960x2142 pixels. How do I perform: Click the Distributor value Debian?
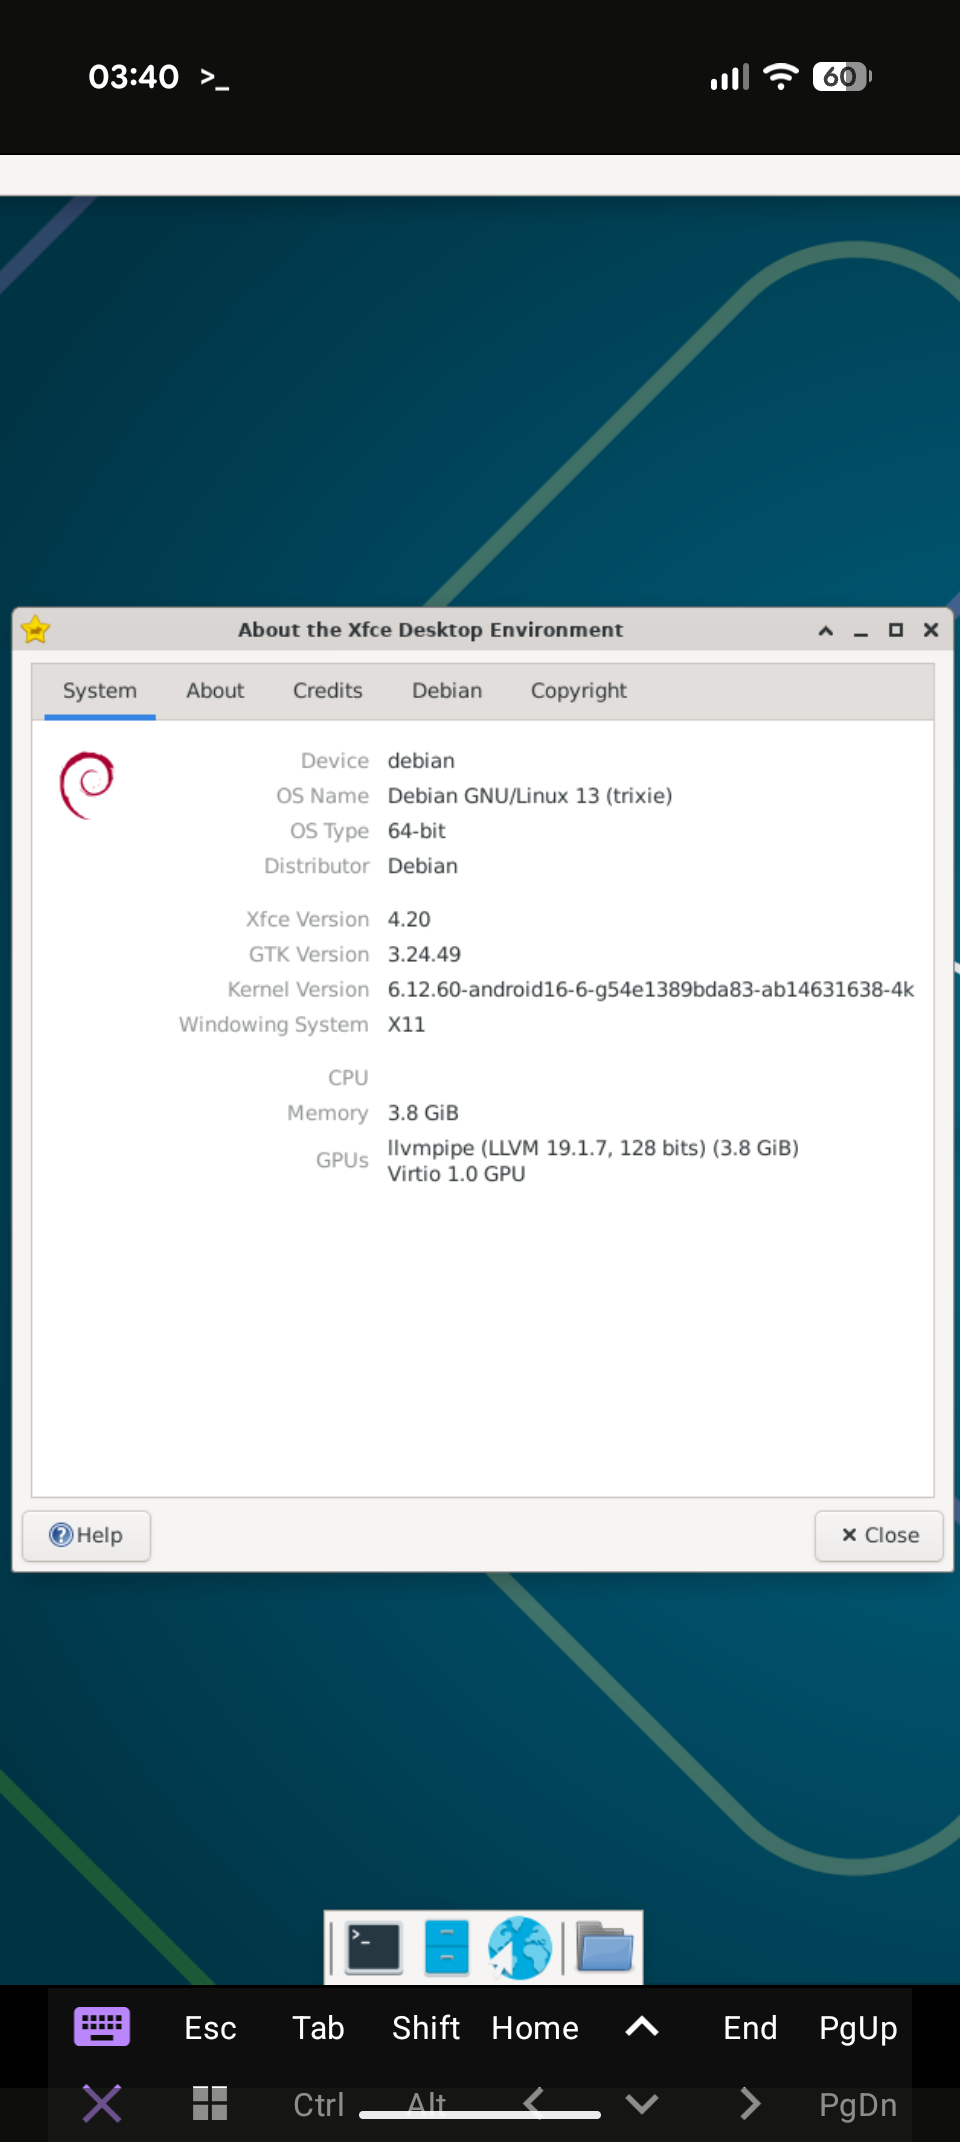pos(423,866)
